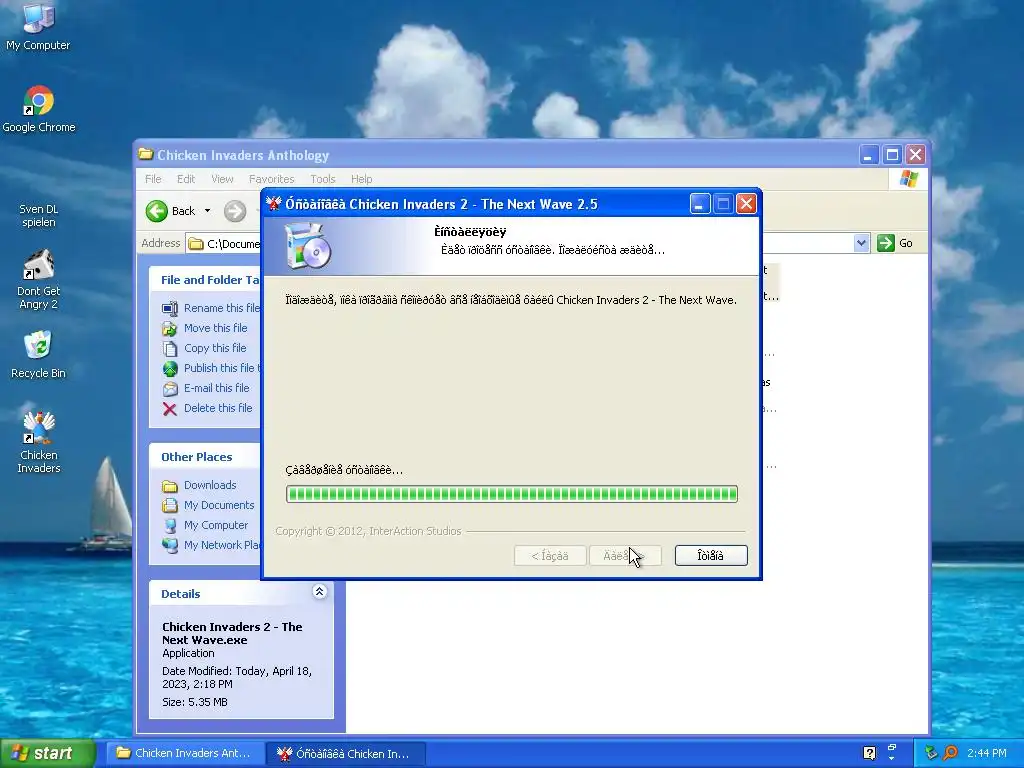Click the 2:44 PM system clock

(987, 753)
